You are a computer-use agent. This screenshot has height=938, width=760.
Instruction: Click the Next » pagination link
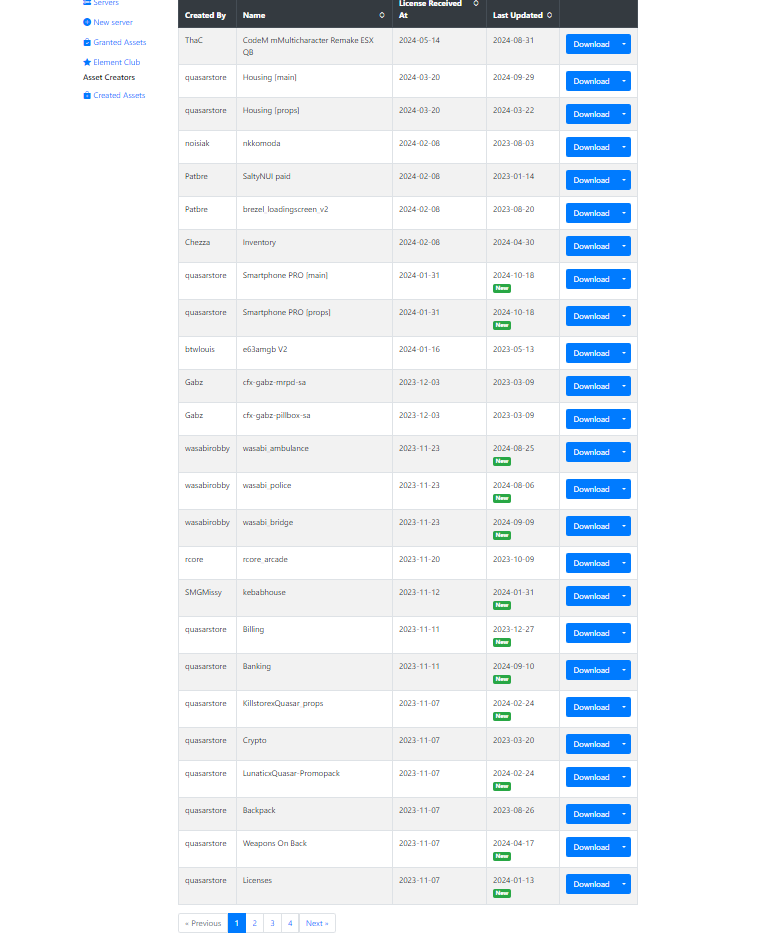[317, 924]
